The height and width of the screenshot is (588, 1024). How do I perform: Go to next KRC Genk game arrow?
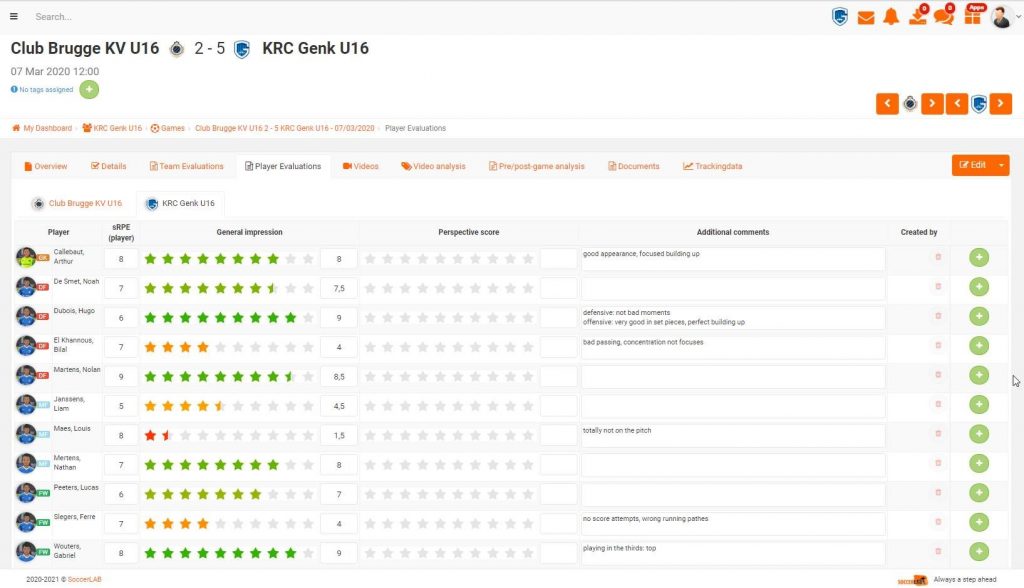click(x=1000, y=103)
